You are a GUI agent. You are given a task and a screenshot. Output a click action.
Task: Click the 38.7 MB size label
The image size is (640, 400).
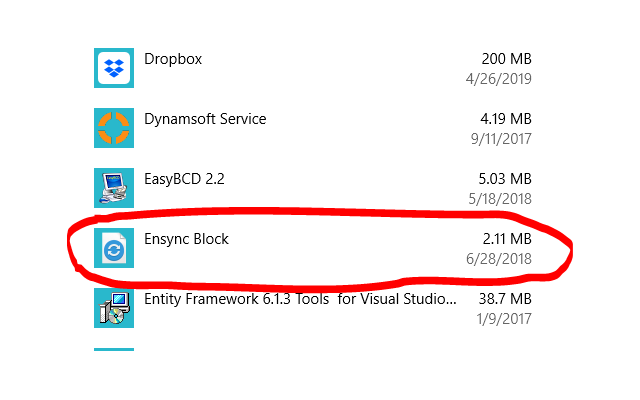(505, 299)
